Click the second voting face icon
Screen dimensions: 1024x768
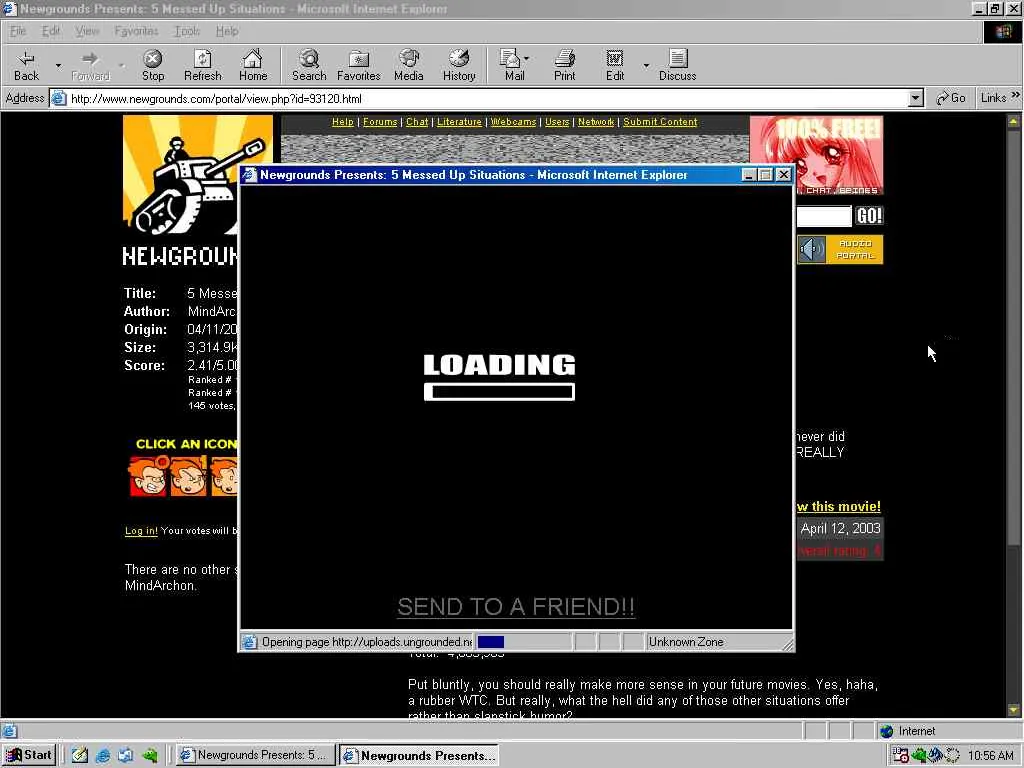coord(189,476)
